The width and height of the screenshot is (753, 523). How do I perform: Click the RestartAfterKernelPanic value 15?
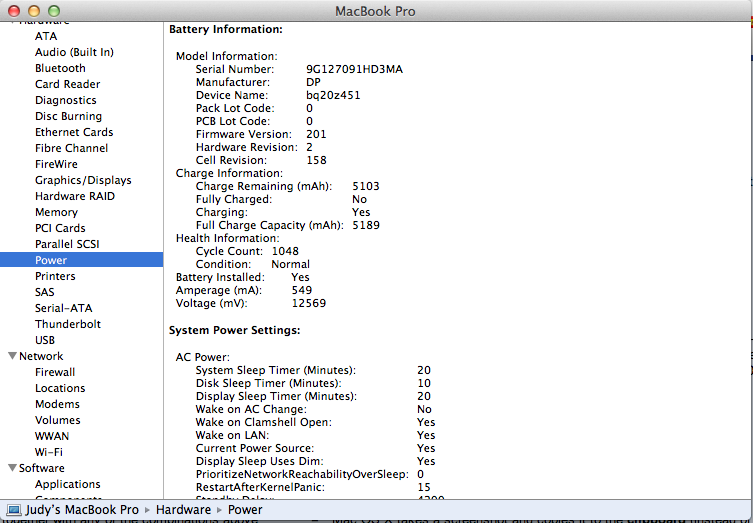coord(424,487)
